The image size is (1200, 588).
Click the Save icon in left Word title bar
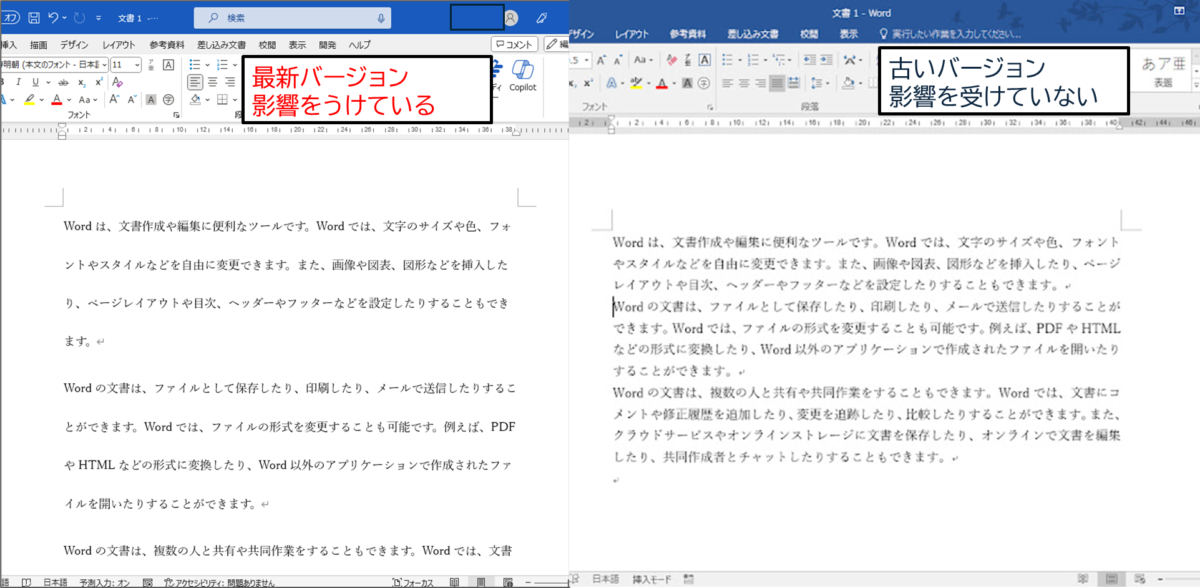(x=34, y=18)
